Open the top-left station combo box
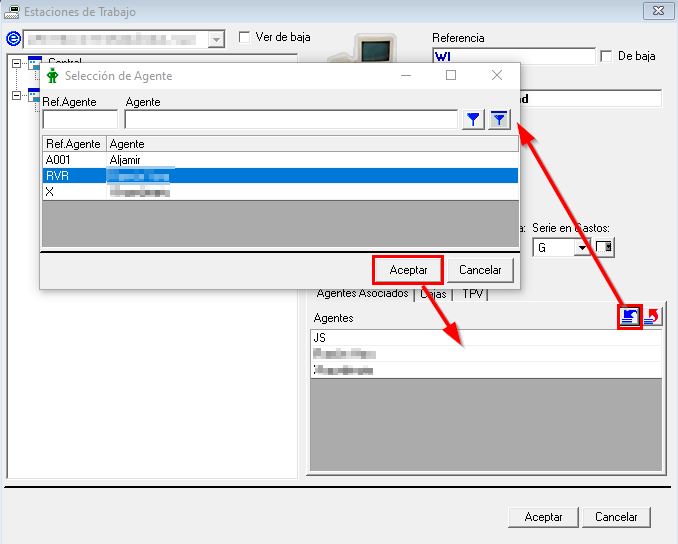 click(217, 39)
